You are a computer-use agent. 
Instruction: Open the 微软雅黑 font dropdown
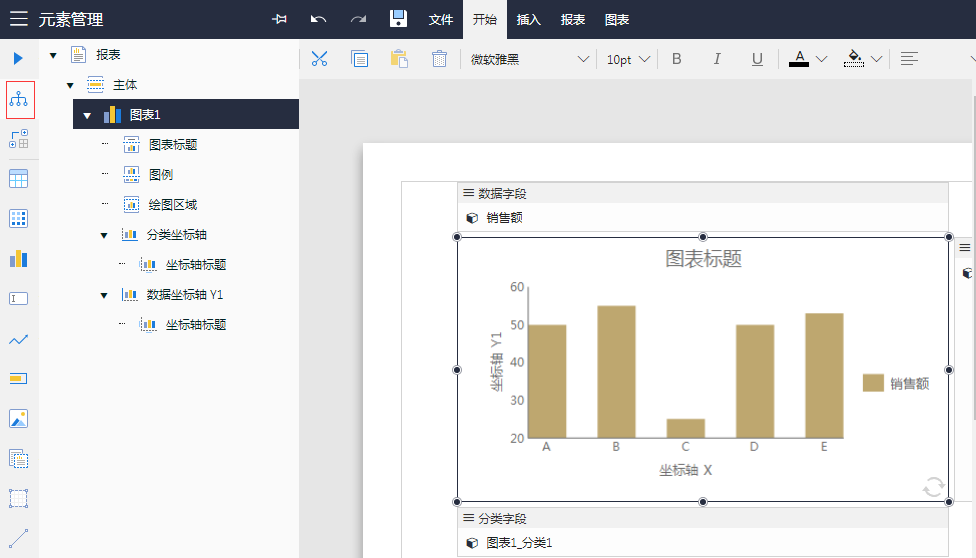[x=530, y=59]
